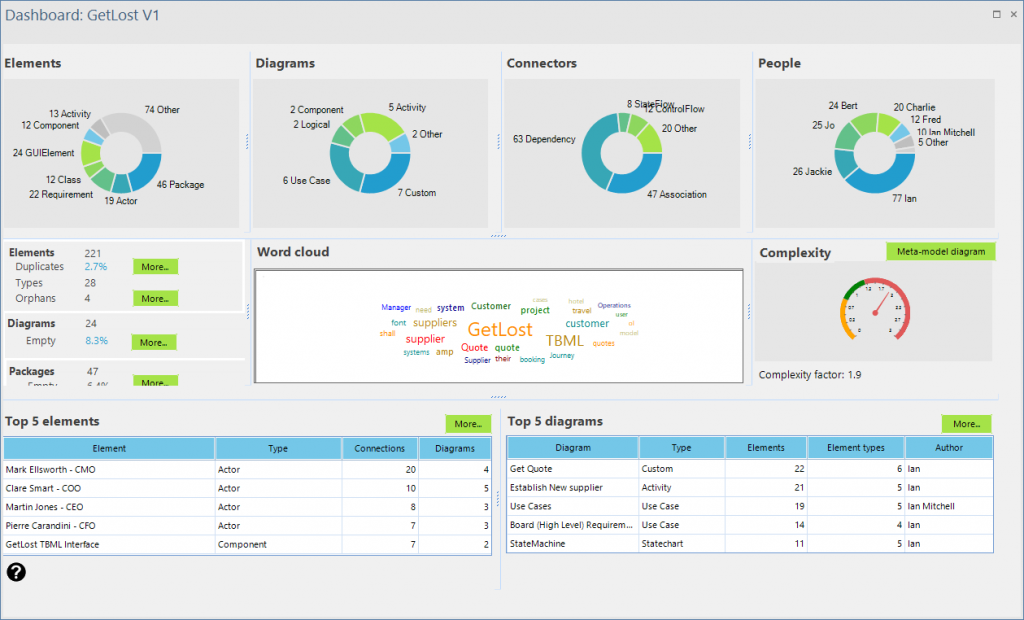Image resolution: width=1024 pixels, height=620 pixels.
Task: Click More button beside Orphans count
Action: 155,298
